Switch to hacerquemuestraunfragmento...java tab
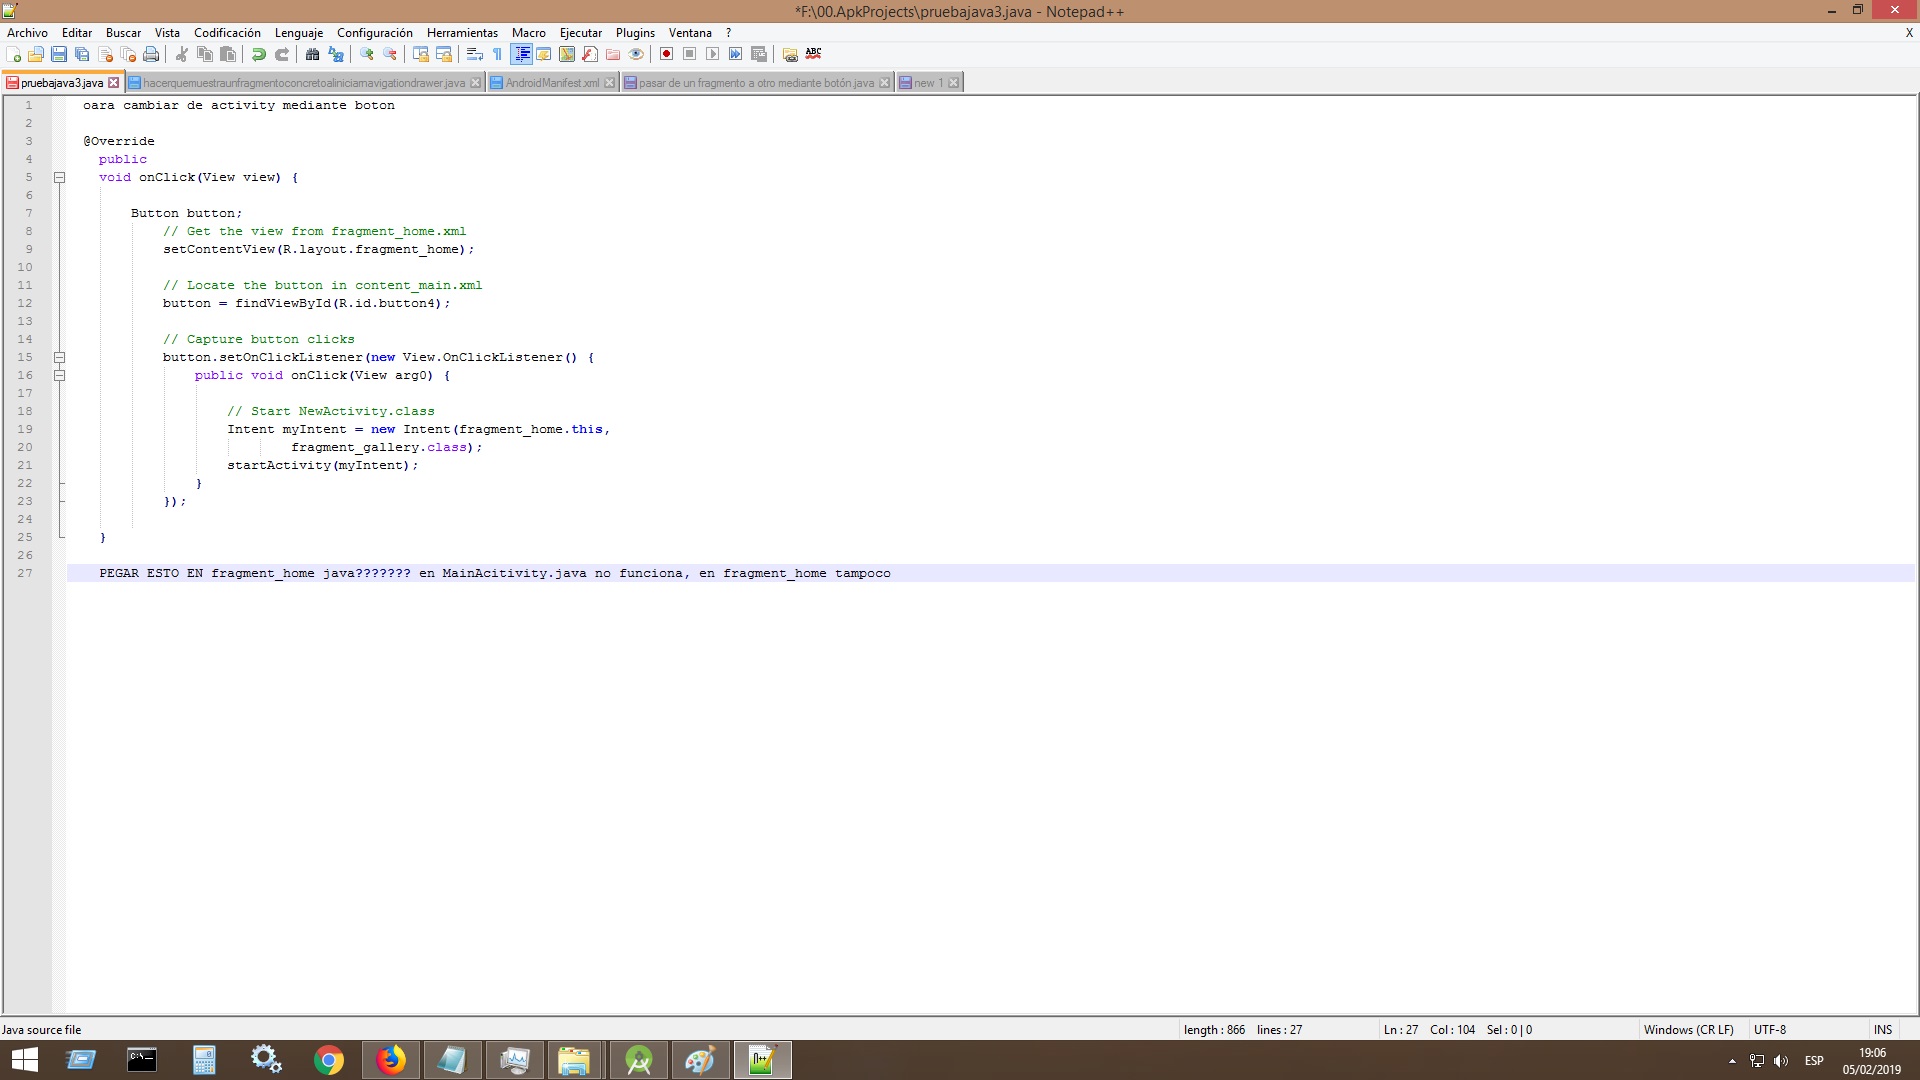The height and width of the screenshot is (1080, 1920). click(x=304, y=83)
